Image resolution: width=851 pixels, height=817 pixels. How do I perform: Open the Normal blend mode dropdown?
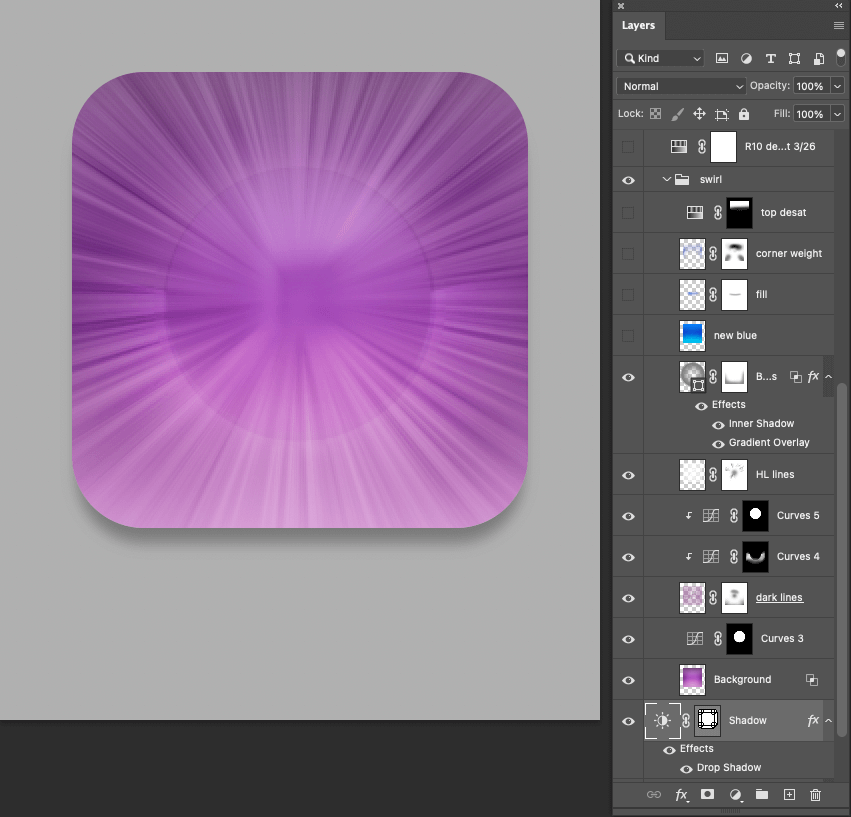pyautogui.click(x=682, y=87)
